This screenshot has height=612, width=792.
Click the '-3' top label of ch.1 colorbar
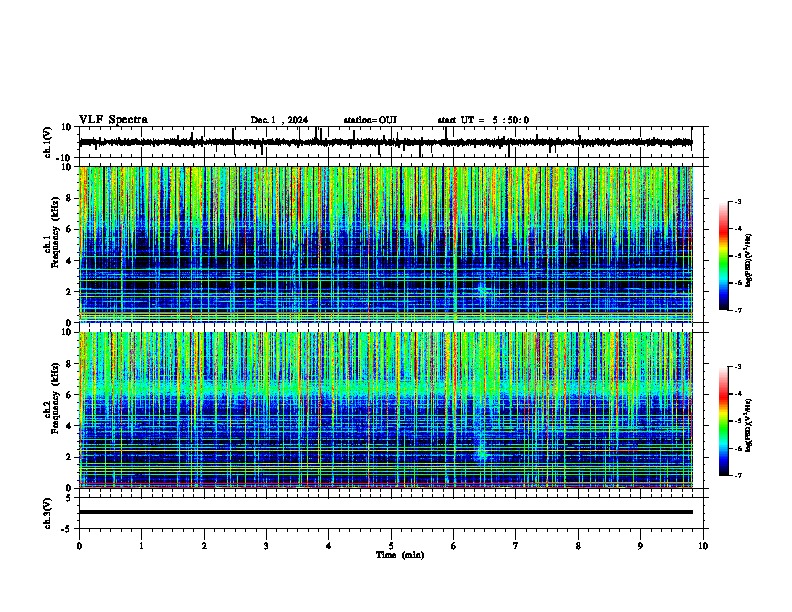[737, 201]
